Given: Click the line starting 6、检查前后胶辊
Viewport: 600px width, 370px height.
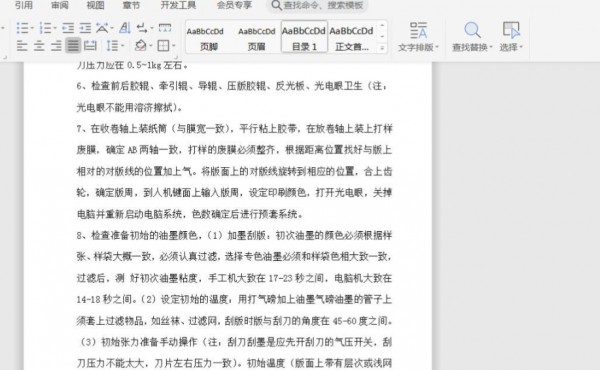Looking at the screenshot, I should (x=233, y=86).
